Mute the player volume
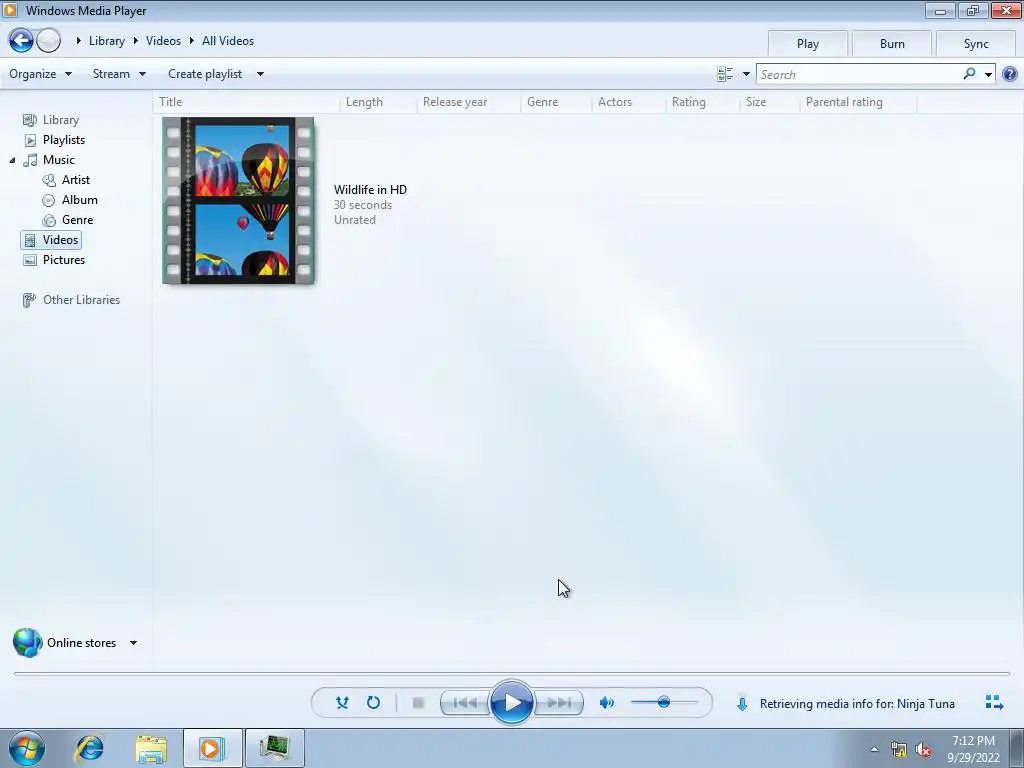 pyautogui.click(x=607, y=703)
